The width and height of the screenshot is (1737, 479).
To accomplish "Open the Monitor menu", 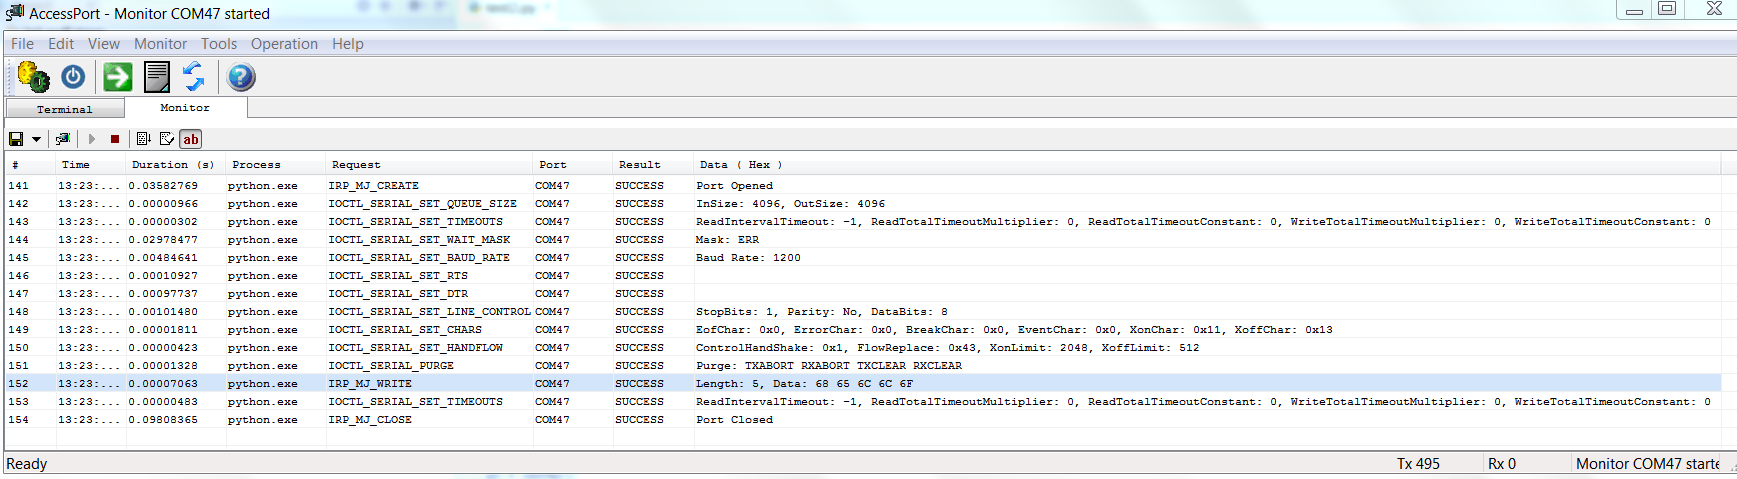I will (x=160, y=44).
